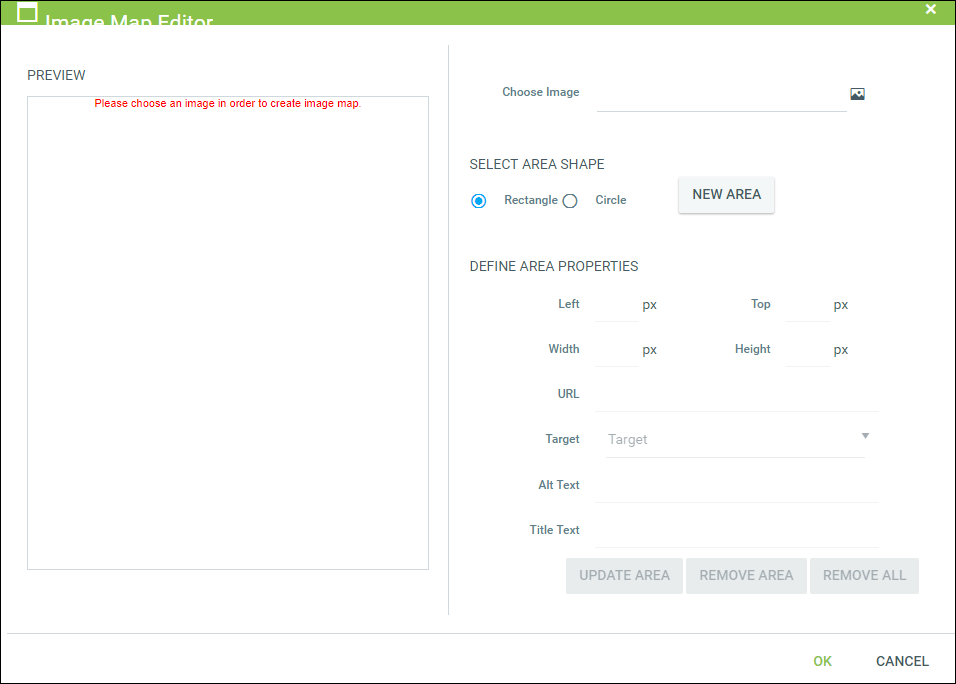Focus the Height input field
The image size is (956, 684).
click(808, 350)
